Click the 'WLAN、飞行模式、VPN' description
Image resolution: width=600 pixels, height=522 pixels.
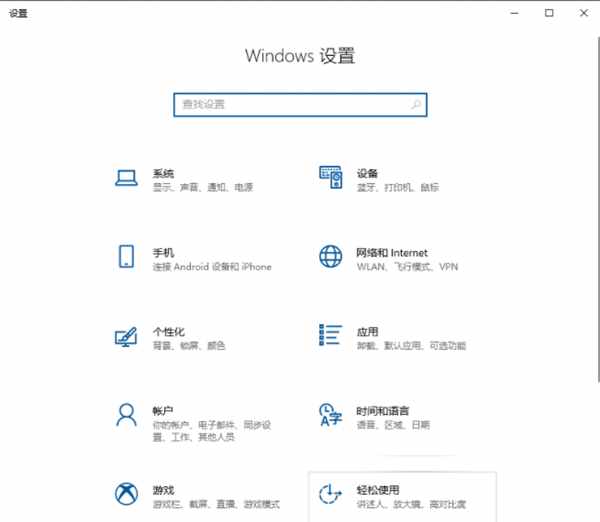[x=407, y=267]
